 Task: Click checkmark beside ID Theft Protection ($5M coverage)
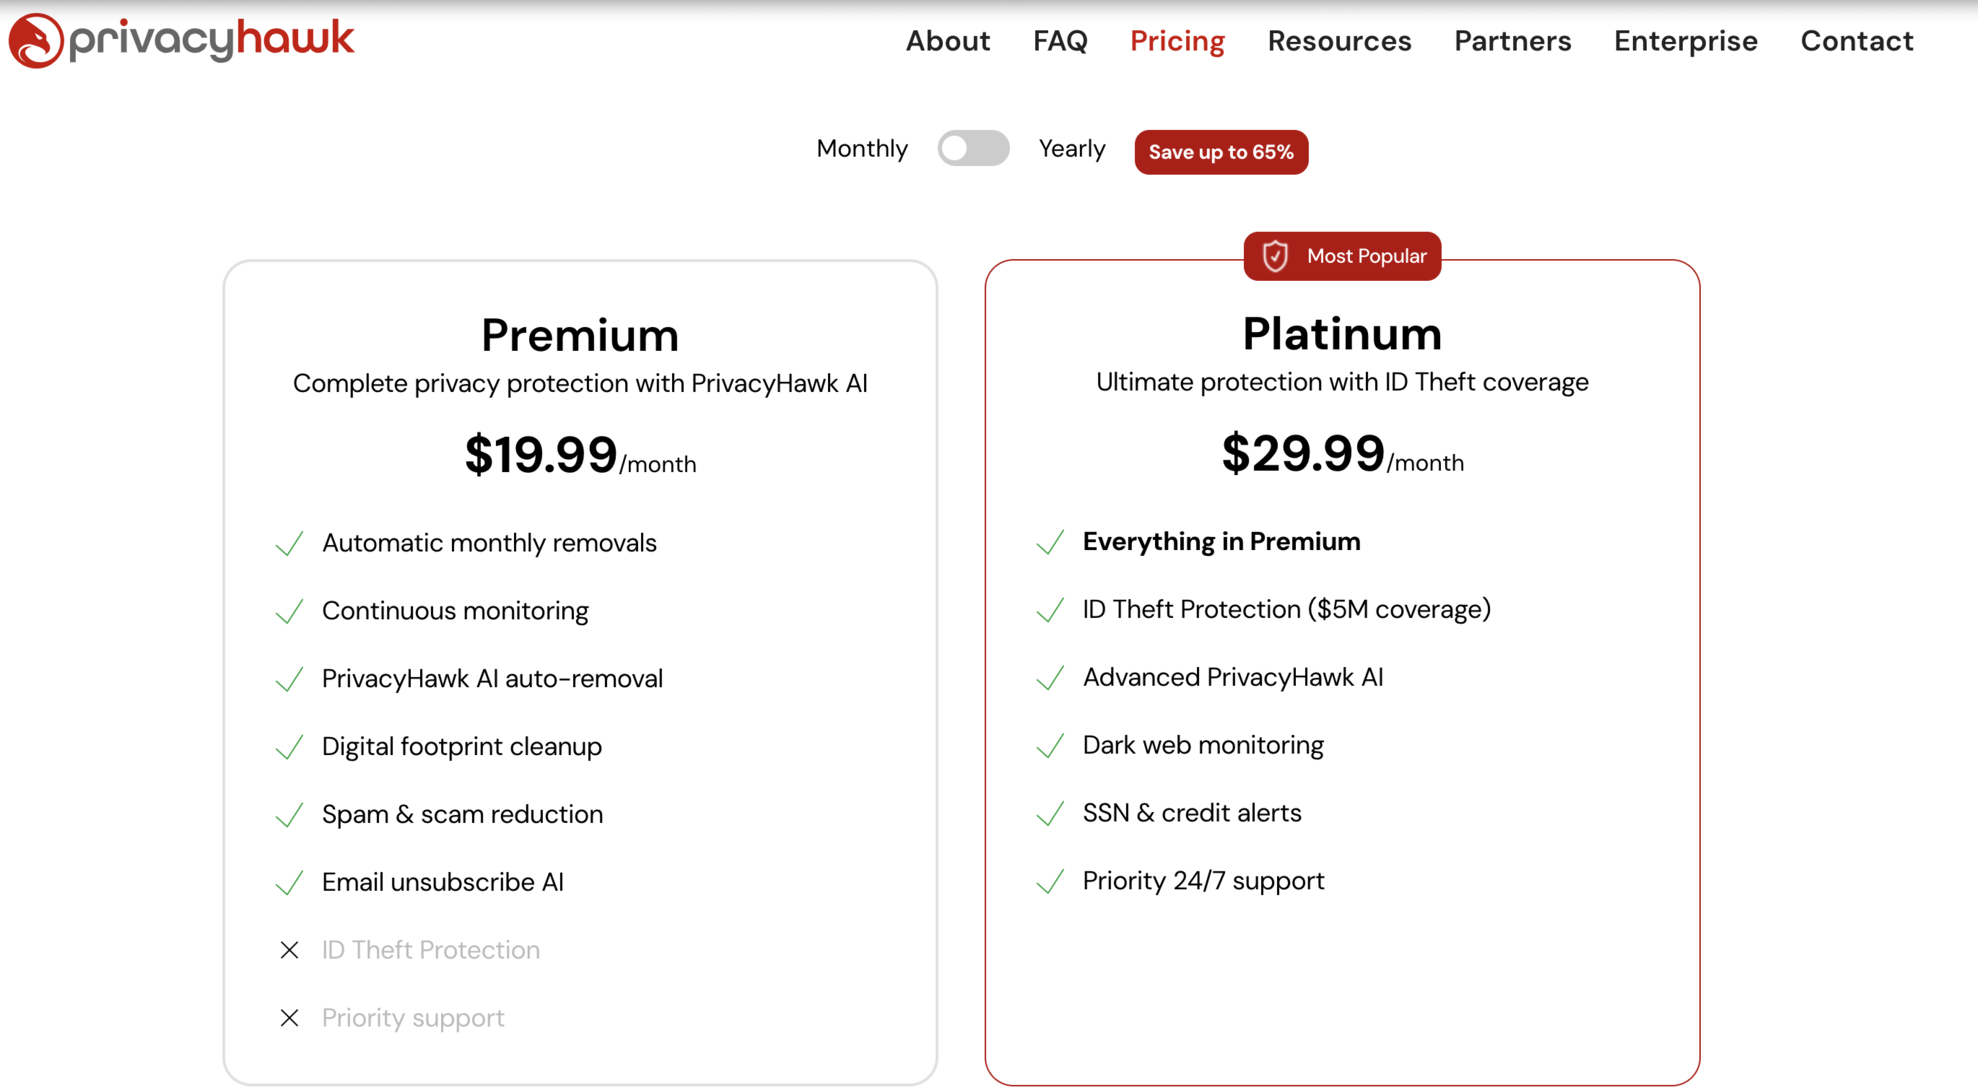coord(1050,611)
